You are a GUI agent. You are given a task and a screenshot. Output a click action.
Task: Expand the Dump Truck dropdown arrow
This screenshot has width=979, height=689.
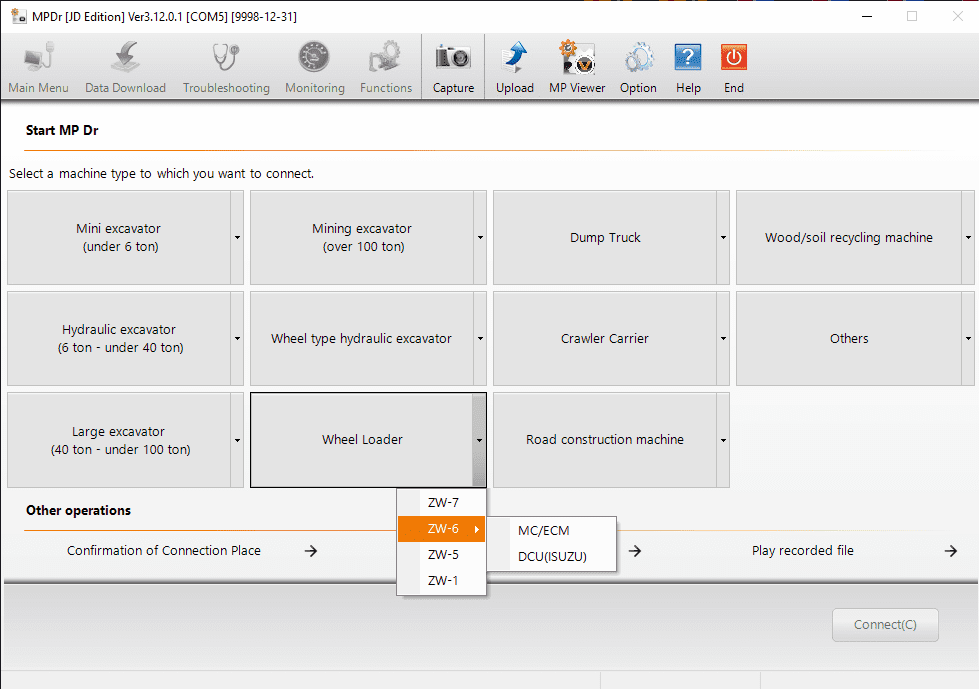(723, 238)
